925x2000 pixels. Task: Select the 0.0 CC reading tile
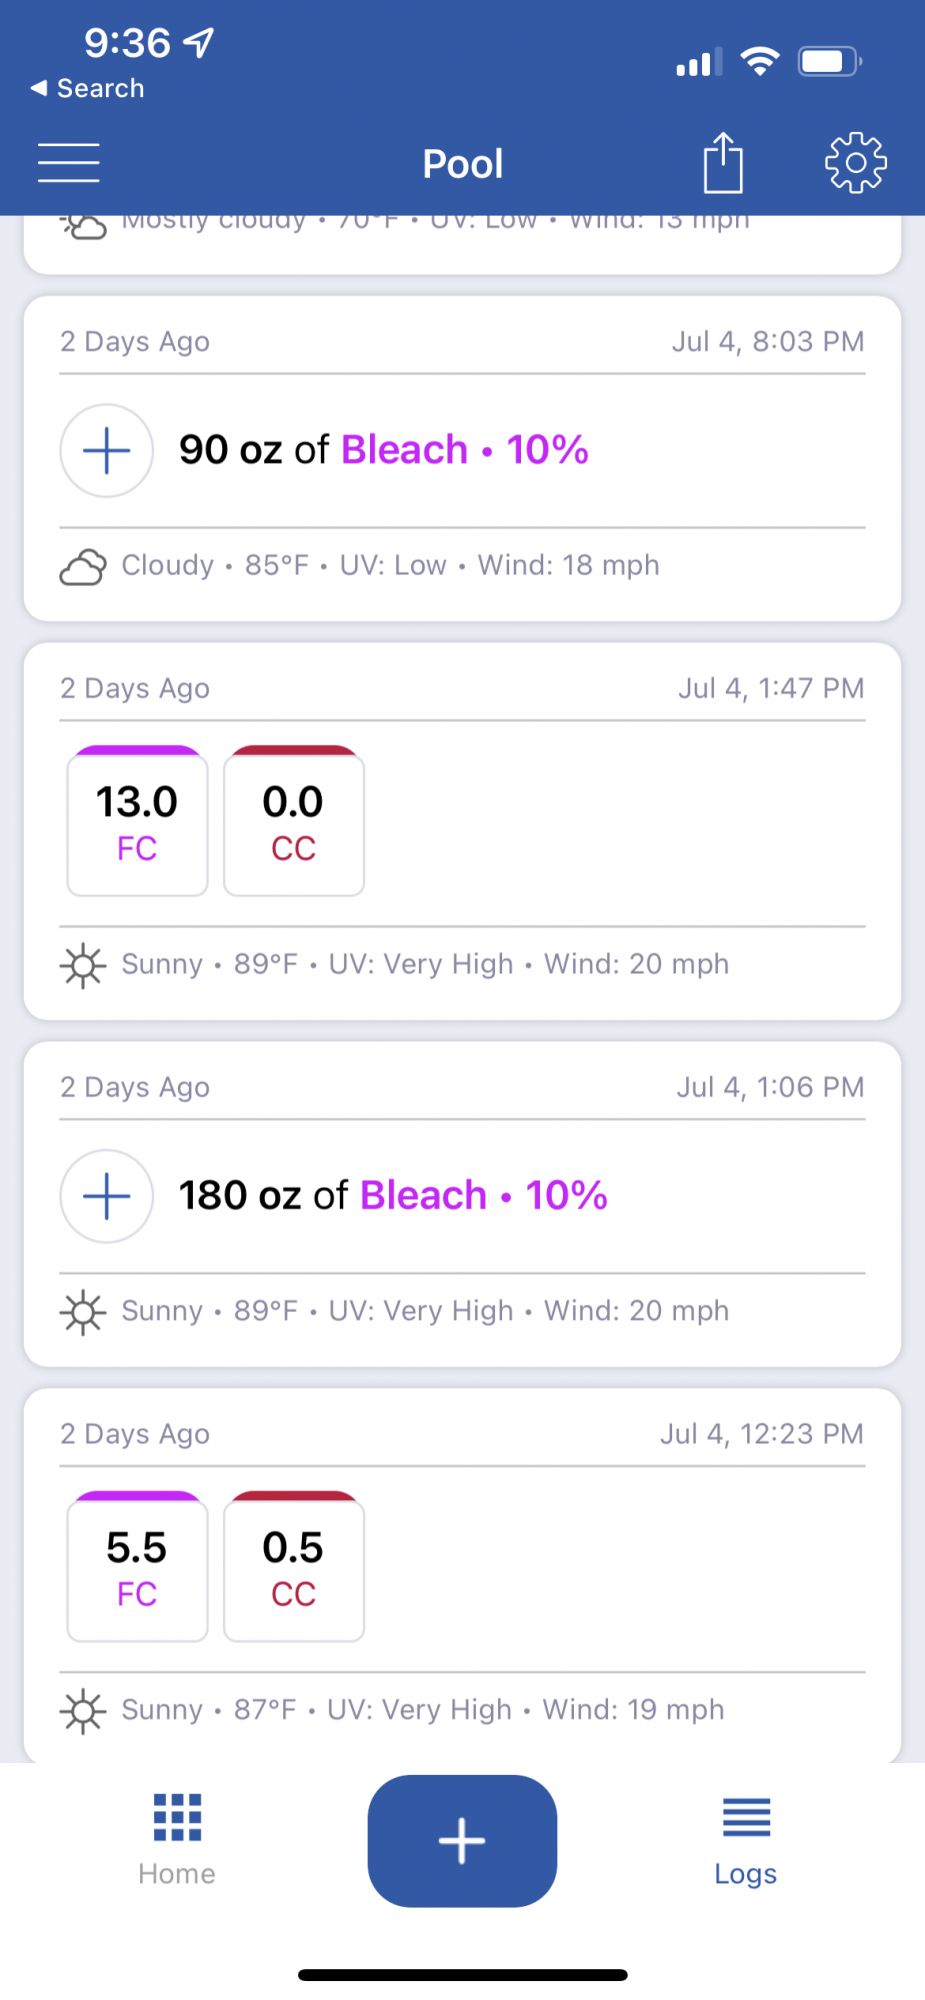(294, 821)
